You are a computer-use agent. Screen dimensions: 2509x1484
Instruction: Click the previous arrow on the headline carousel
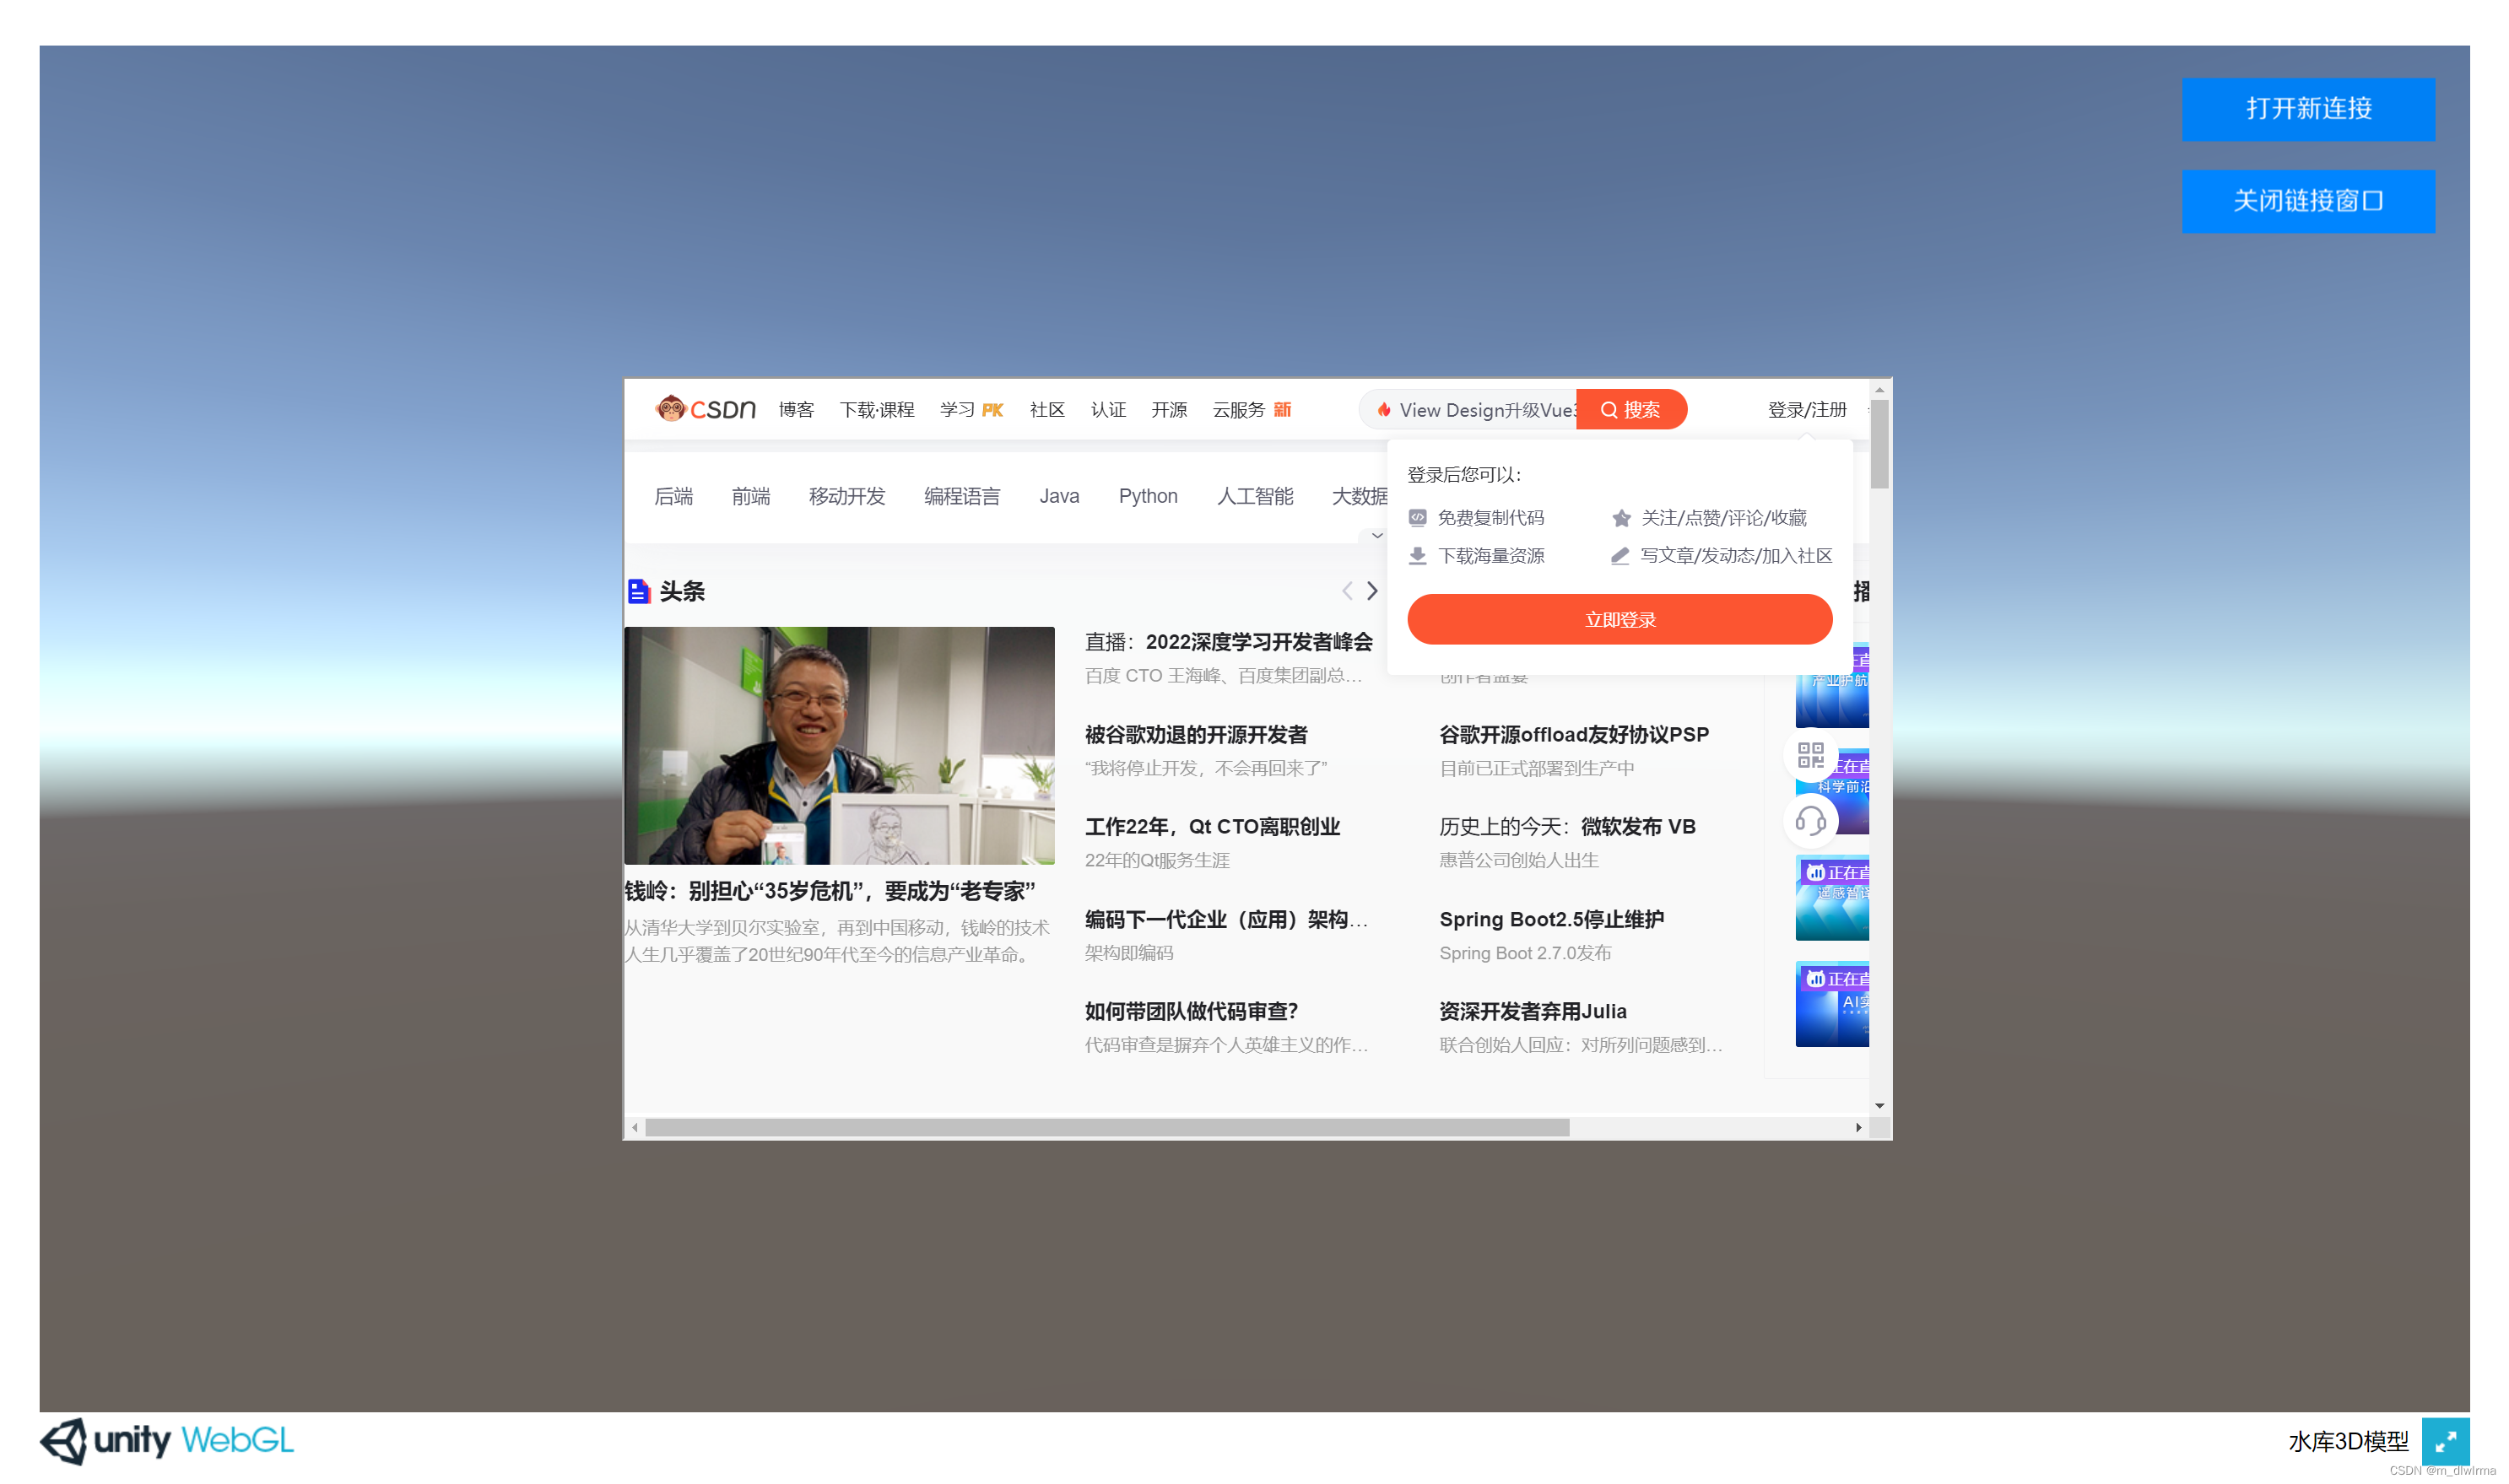tap(1347, 591)
